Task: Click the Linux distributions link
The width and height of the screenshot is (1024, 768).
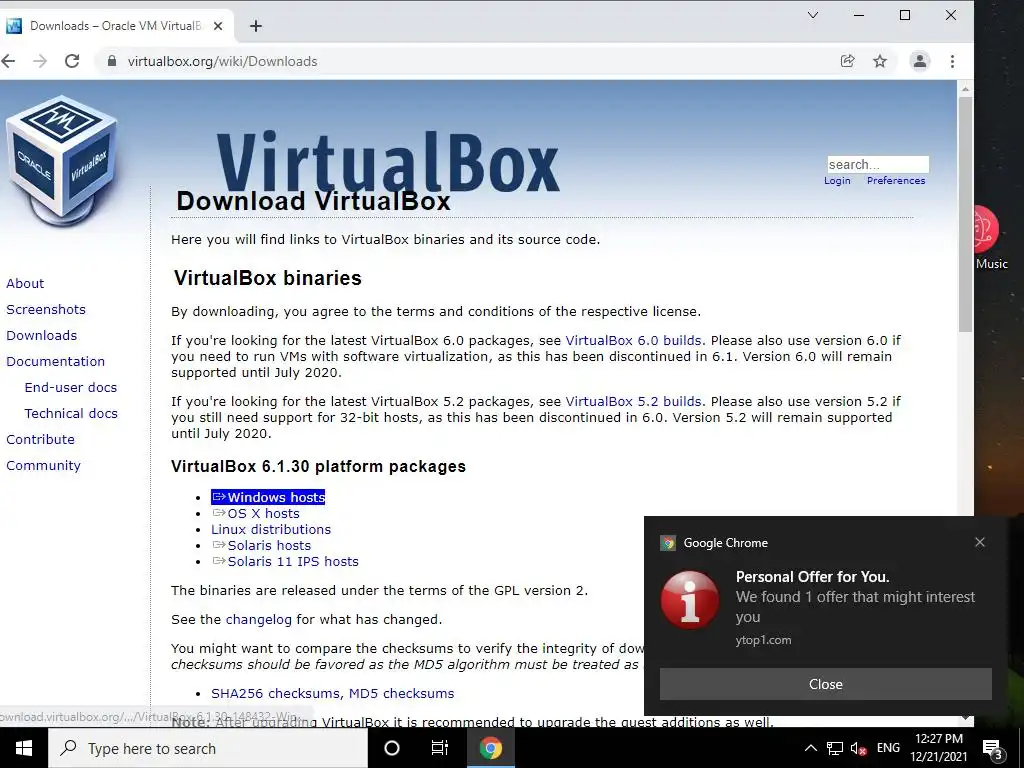Action: click(270, 530)
